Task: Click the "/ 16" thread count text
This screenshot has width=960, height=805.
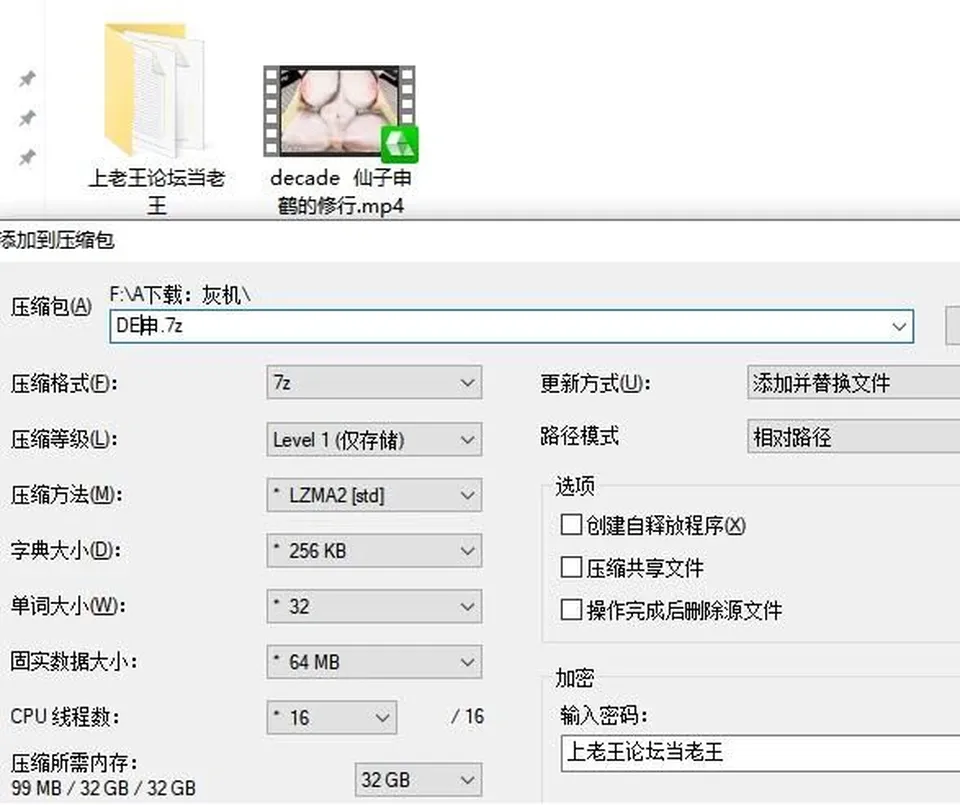Action: click(467, 716)
